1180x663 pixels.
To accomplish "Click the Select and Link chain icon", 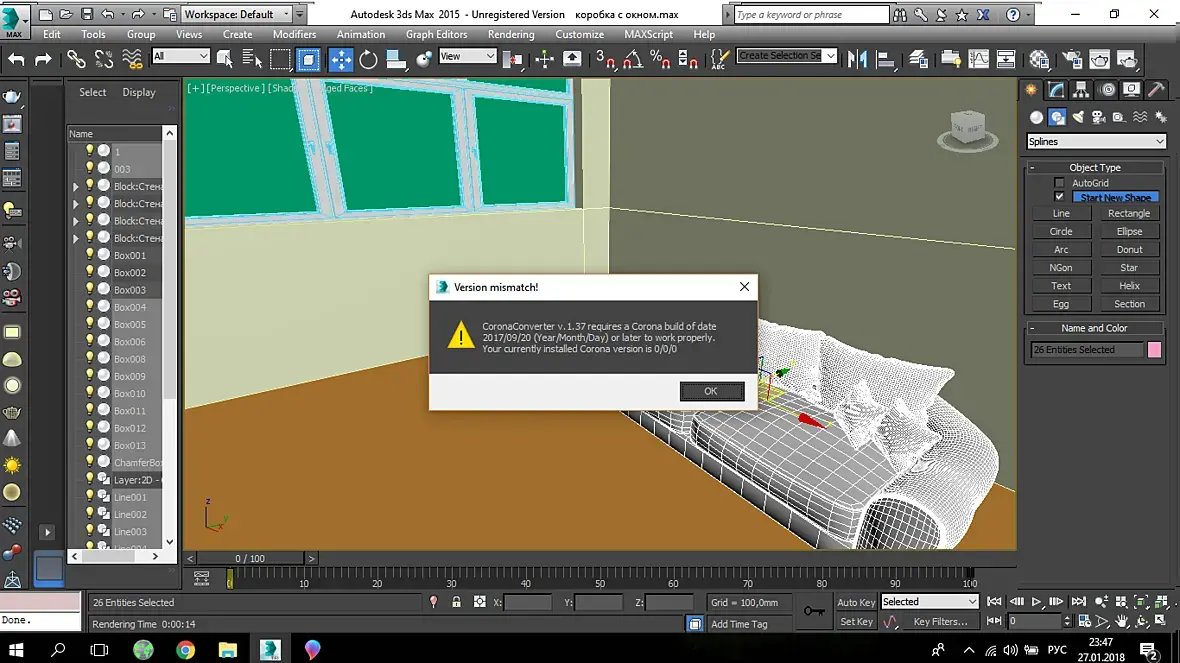I will [76, 59].
